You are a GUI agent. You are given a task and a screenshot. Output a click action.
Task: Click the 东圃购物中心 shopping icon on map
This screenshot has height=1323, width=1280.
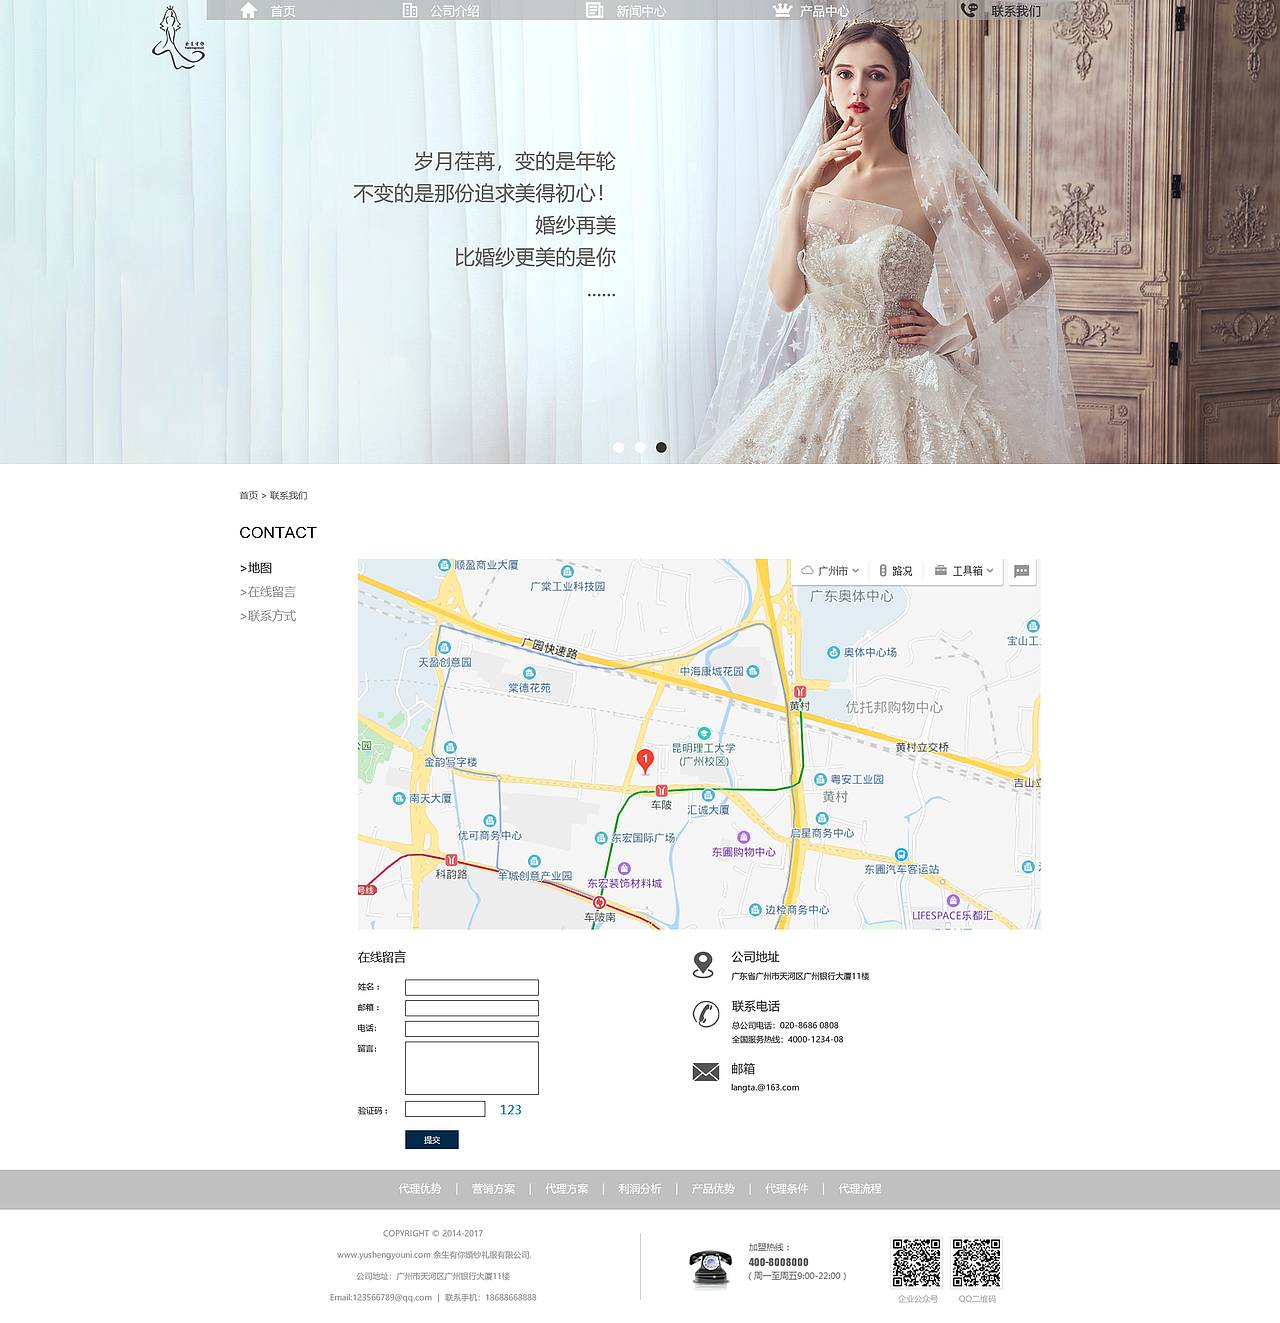(743, 837)
